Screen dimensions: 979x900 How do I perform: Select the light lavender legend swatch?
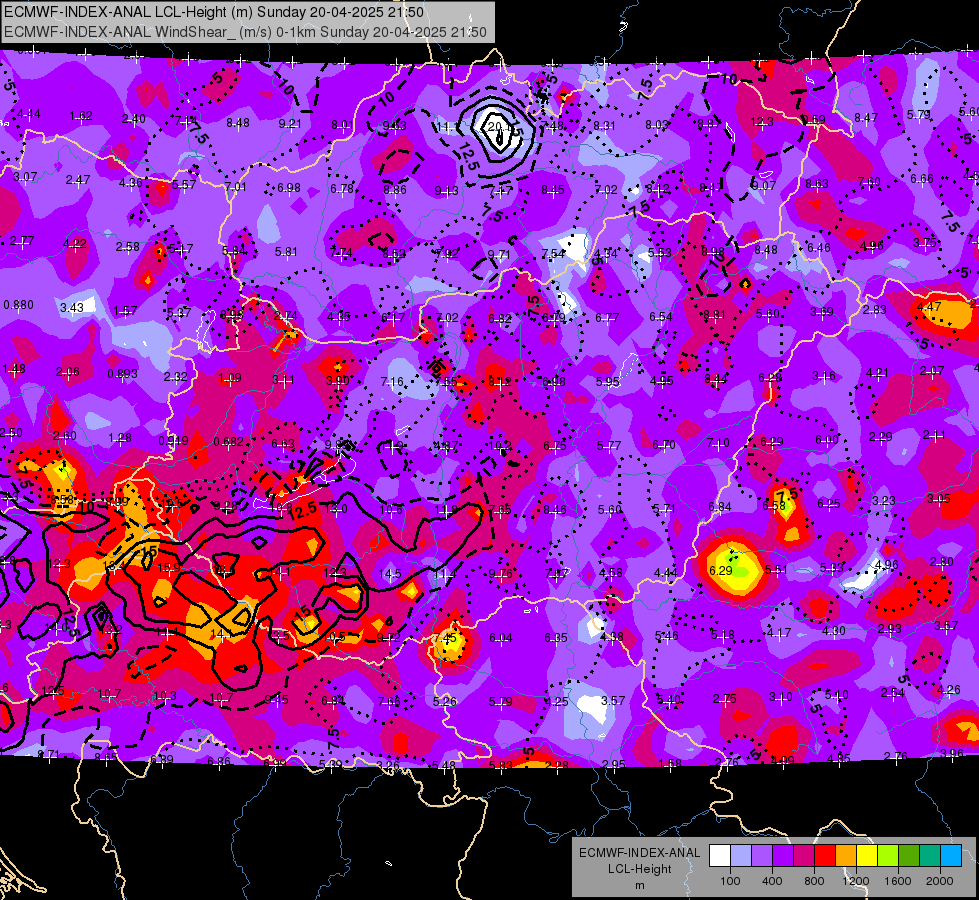point(741,856)
